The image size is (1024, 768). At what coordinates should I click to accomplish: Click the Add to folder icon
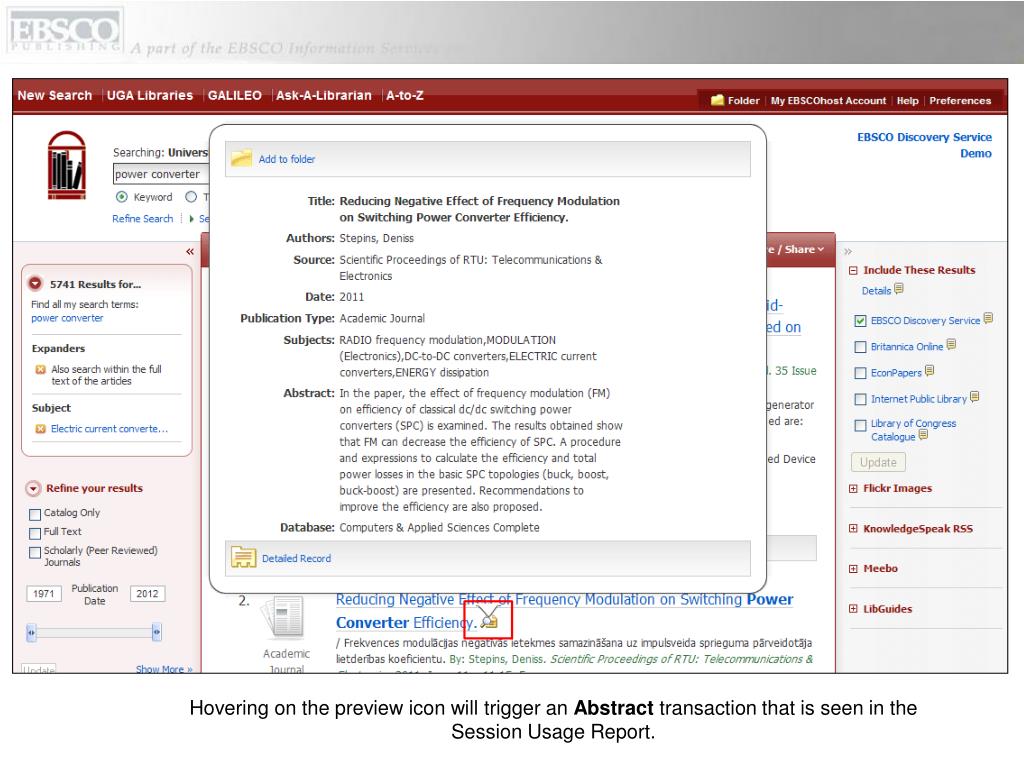(241, 159)
